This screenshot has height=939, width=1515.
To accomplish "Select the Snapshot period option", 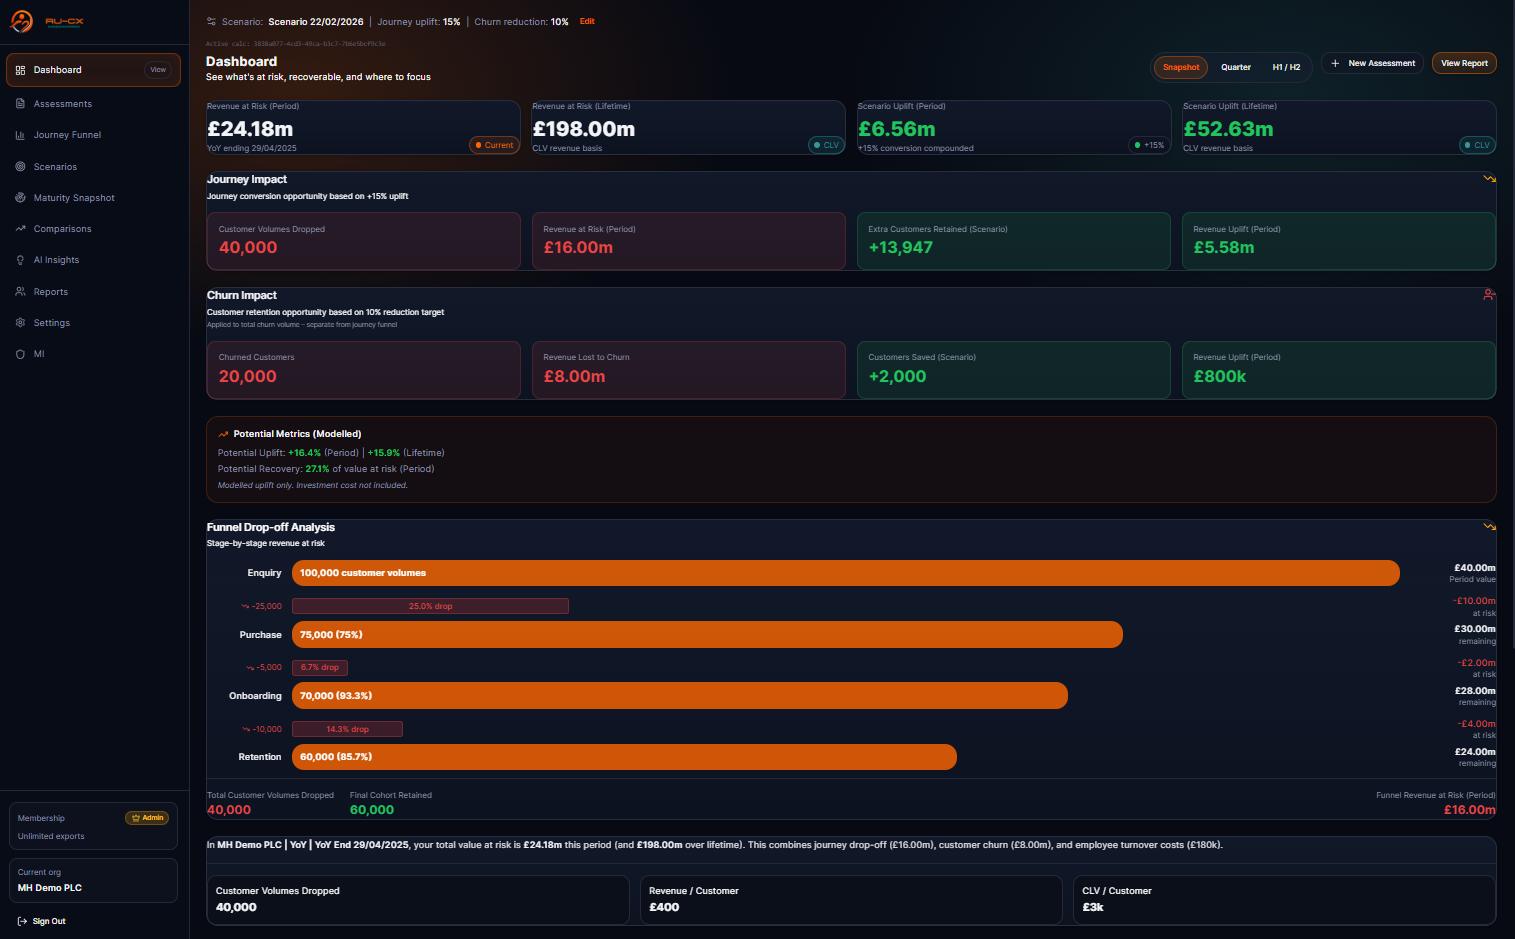I will pos(1181,67).
